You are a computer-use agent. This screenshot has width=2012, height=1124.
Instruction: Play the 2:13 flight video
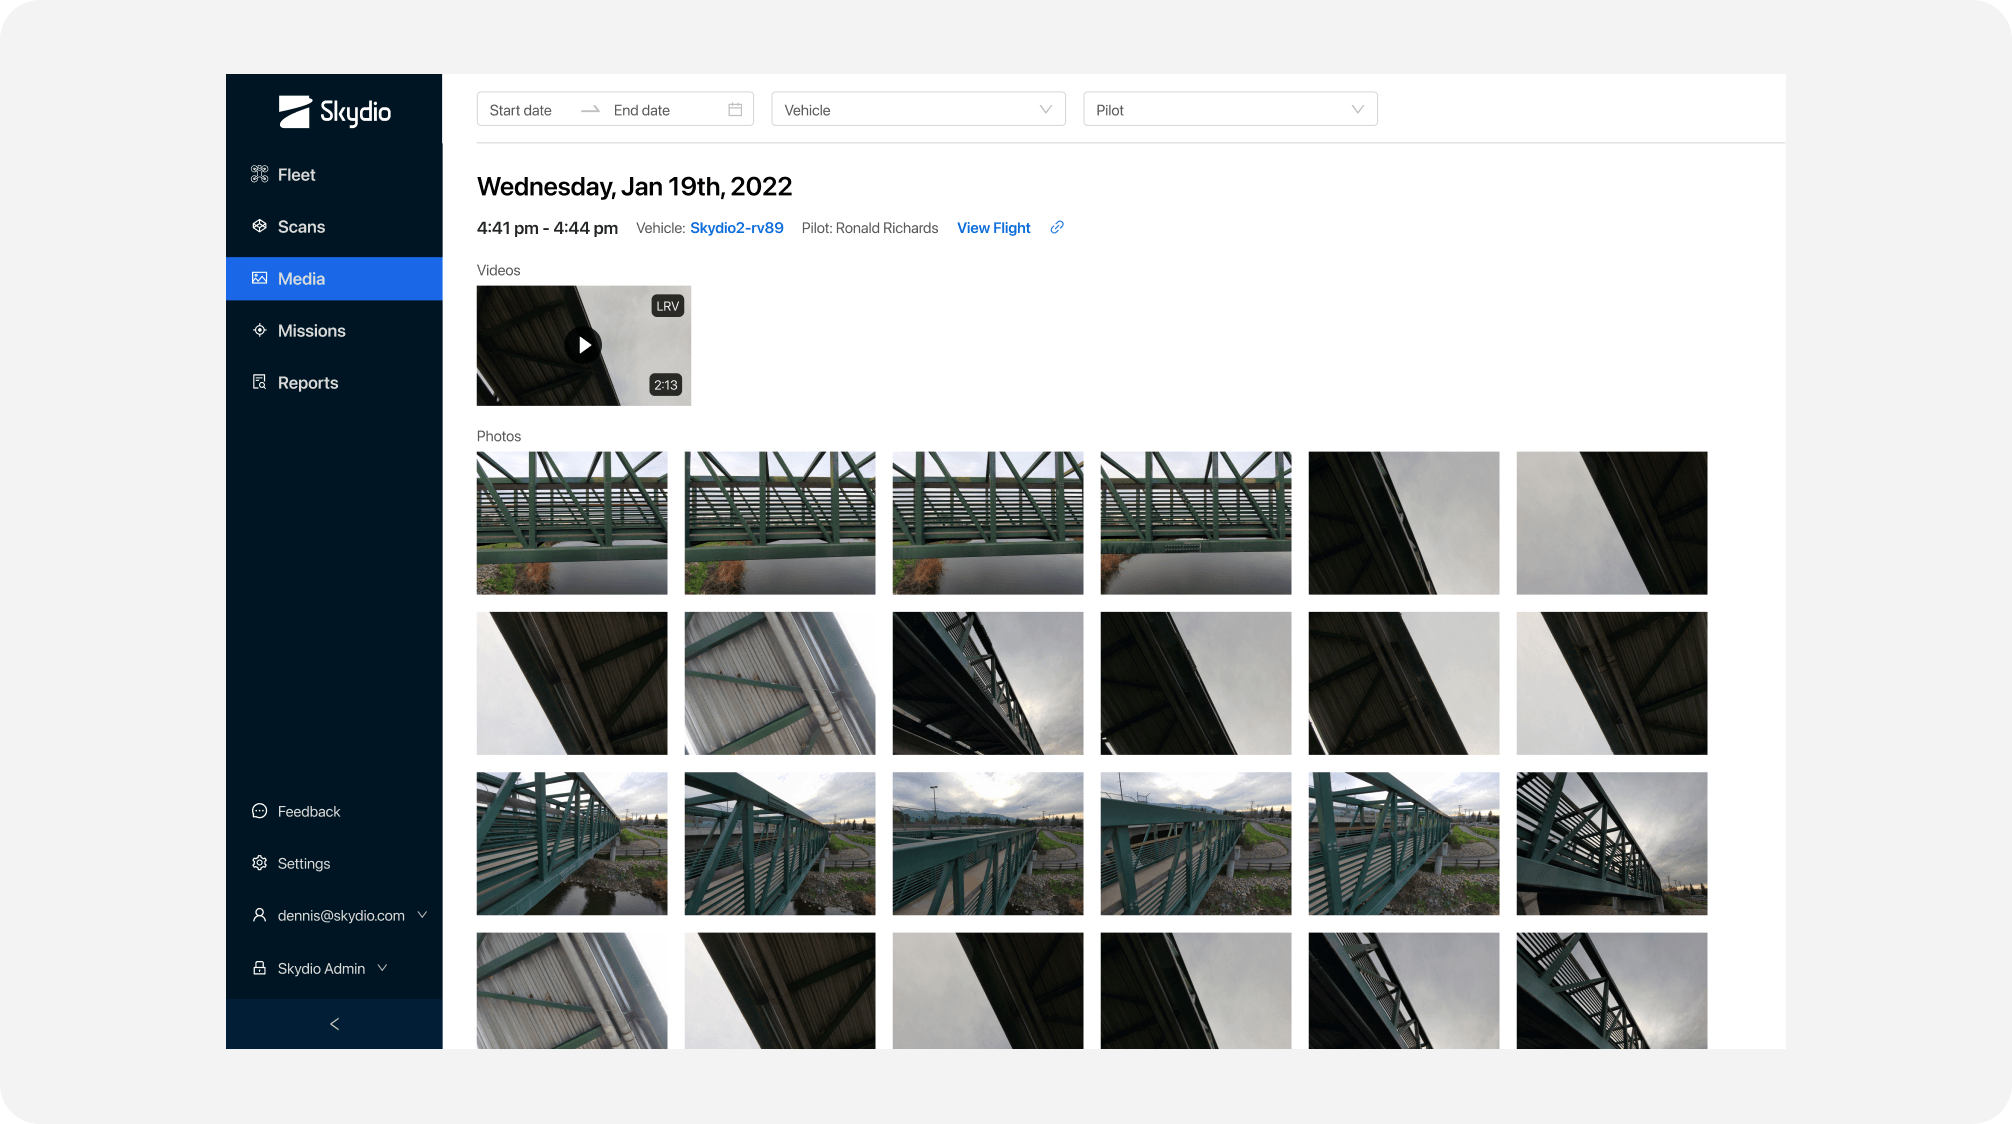pyautogui.click(x=584, y=346)
